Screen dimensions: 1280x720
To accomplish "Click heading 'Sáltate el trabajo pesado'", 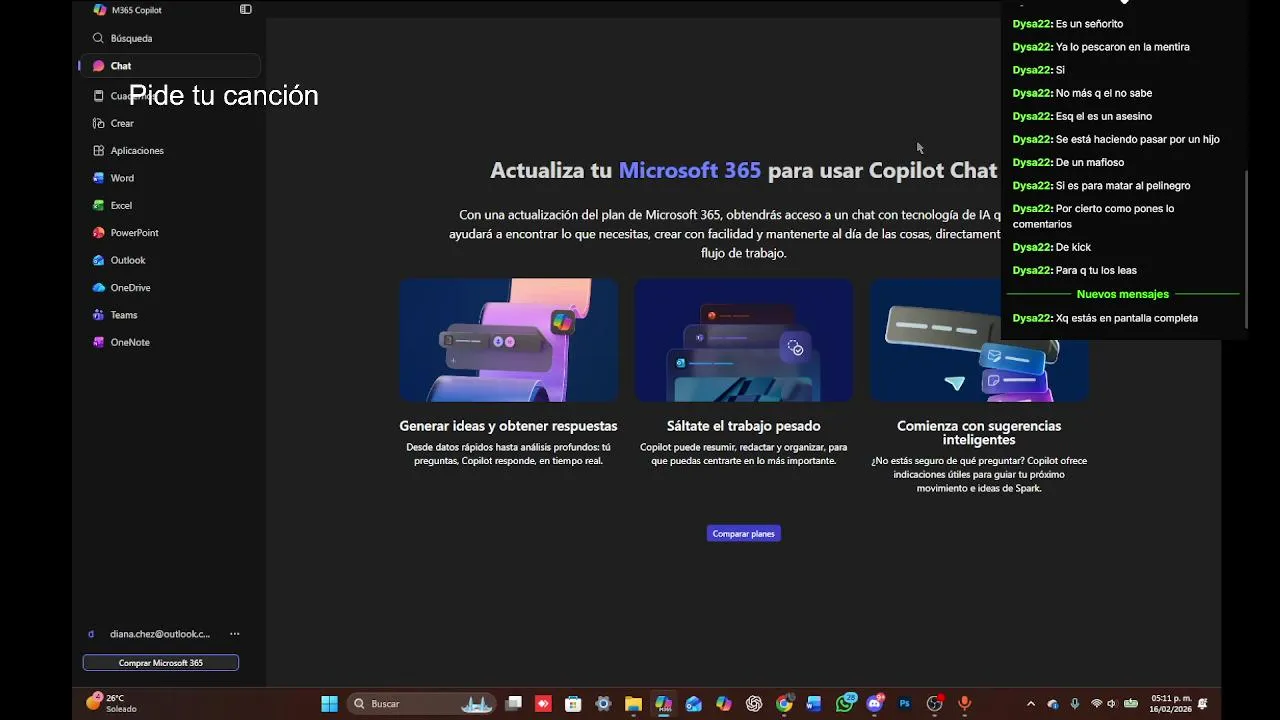I will coord(744,426).
